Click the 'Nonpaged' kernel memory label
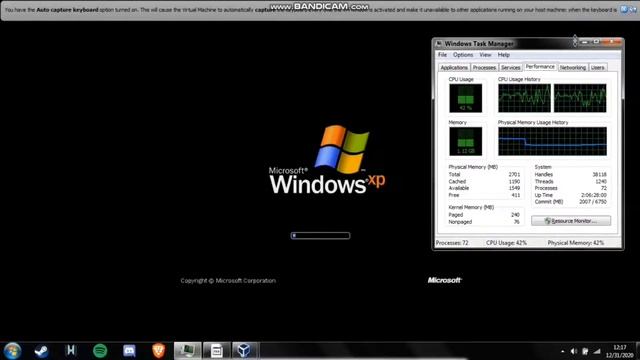 [460, 222]
